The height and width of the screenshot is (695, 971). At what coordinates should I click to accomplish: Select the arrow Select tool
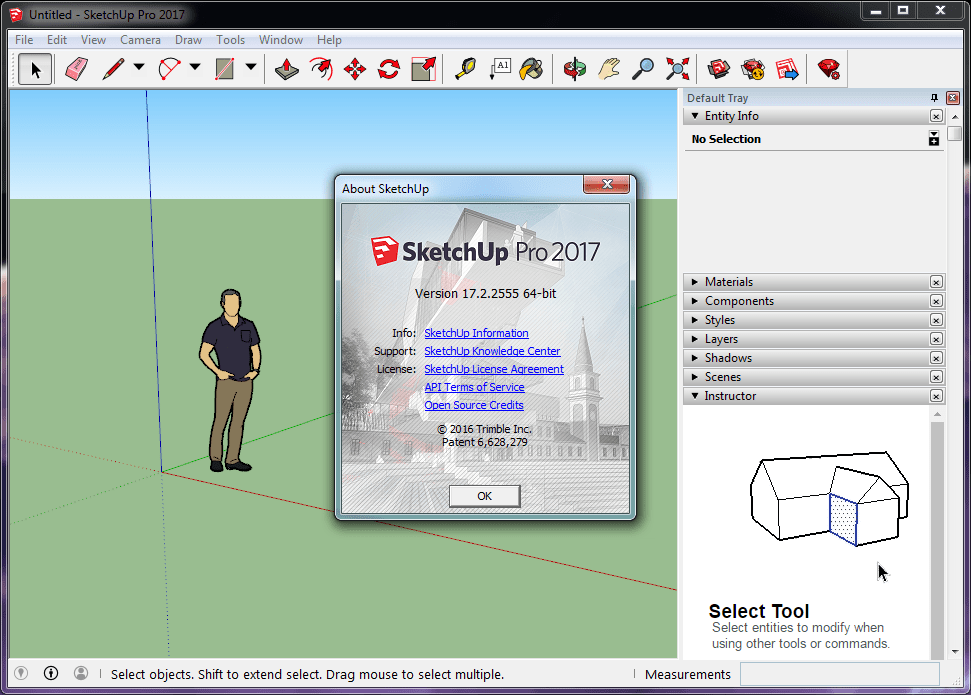pyautogui.click(x=35, y=69)
